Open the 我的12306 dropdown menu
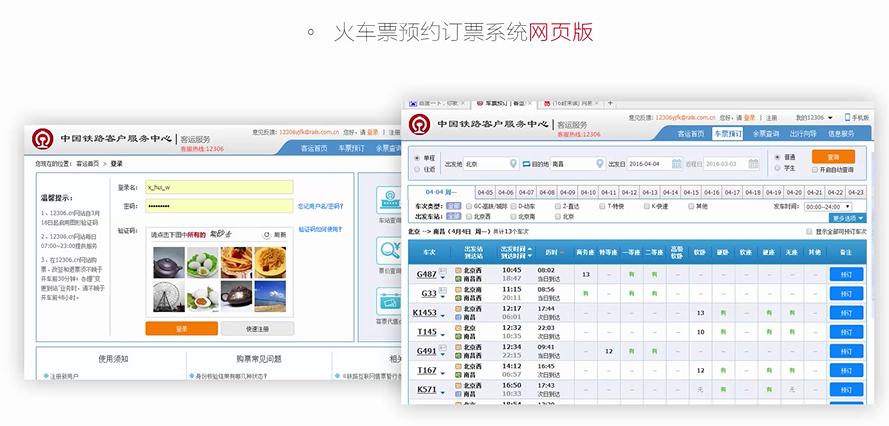 [x=814, y=117]
